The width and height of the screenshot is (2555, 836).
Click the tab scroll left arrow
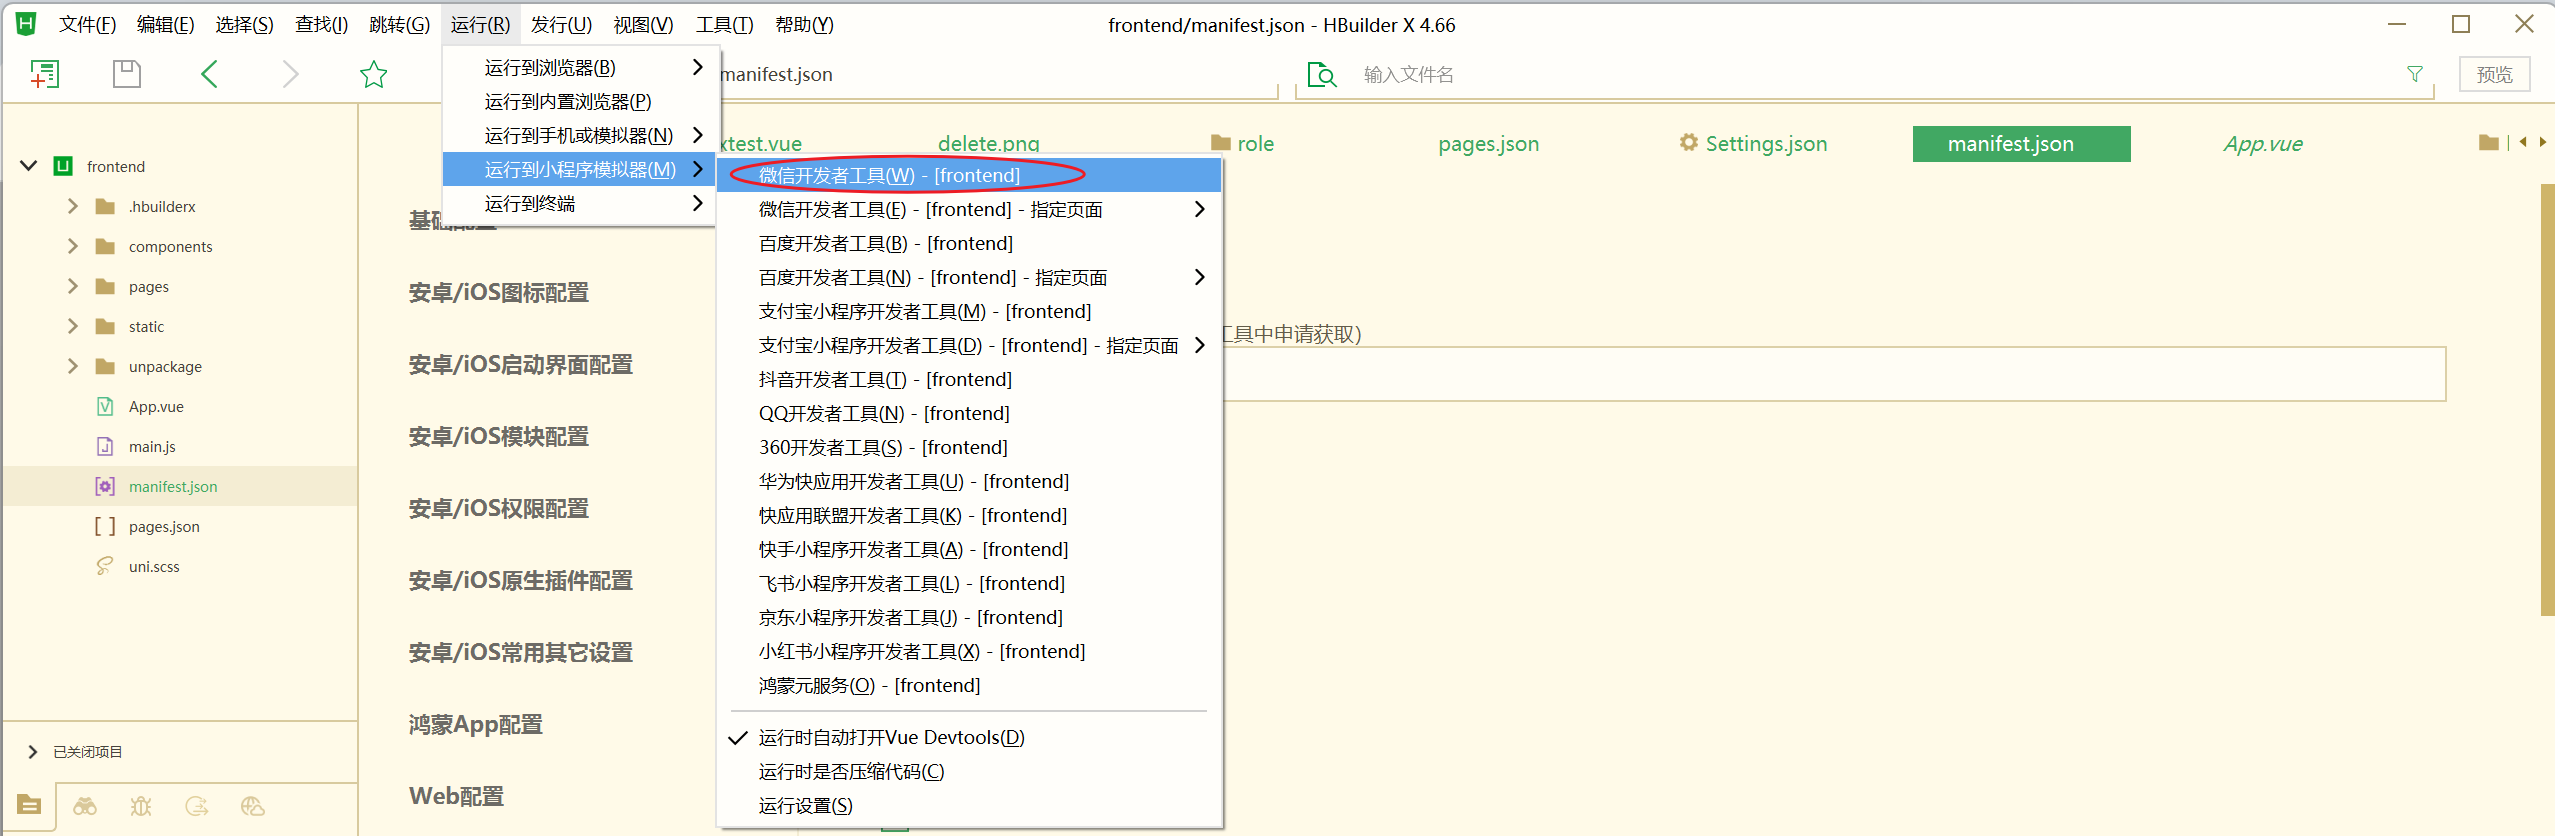tap(2523, 142)
